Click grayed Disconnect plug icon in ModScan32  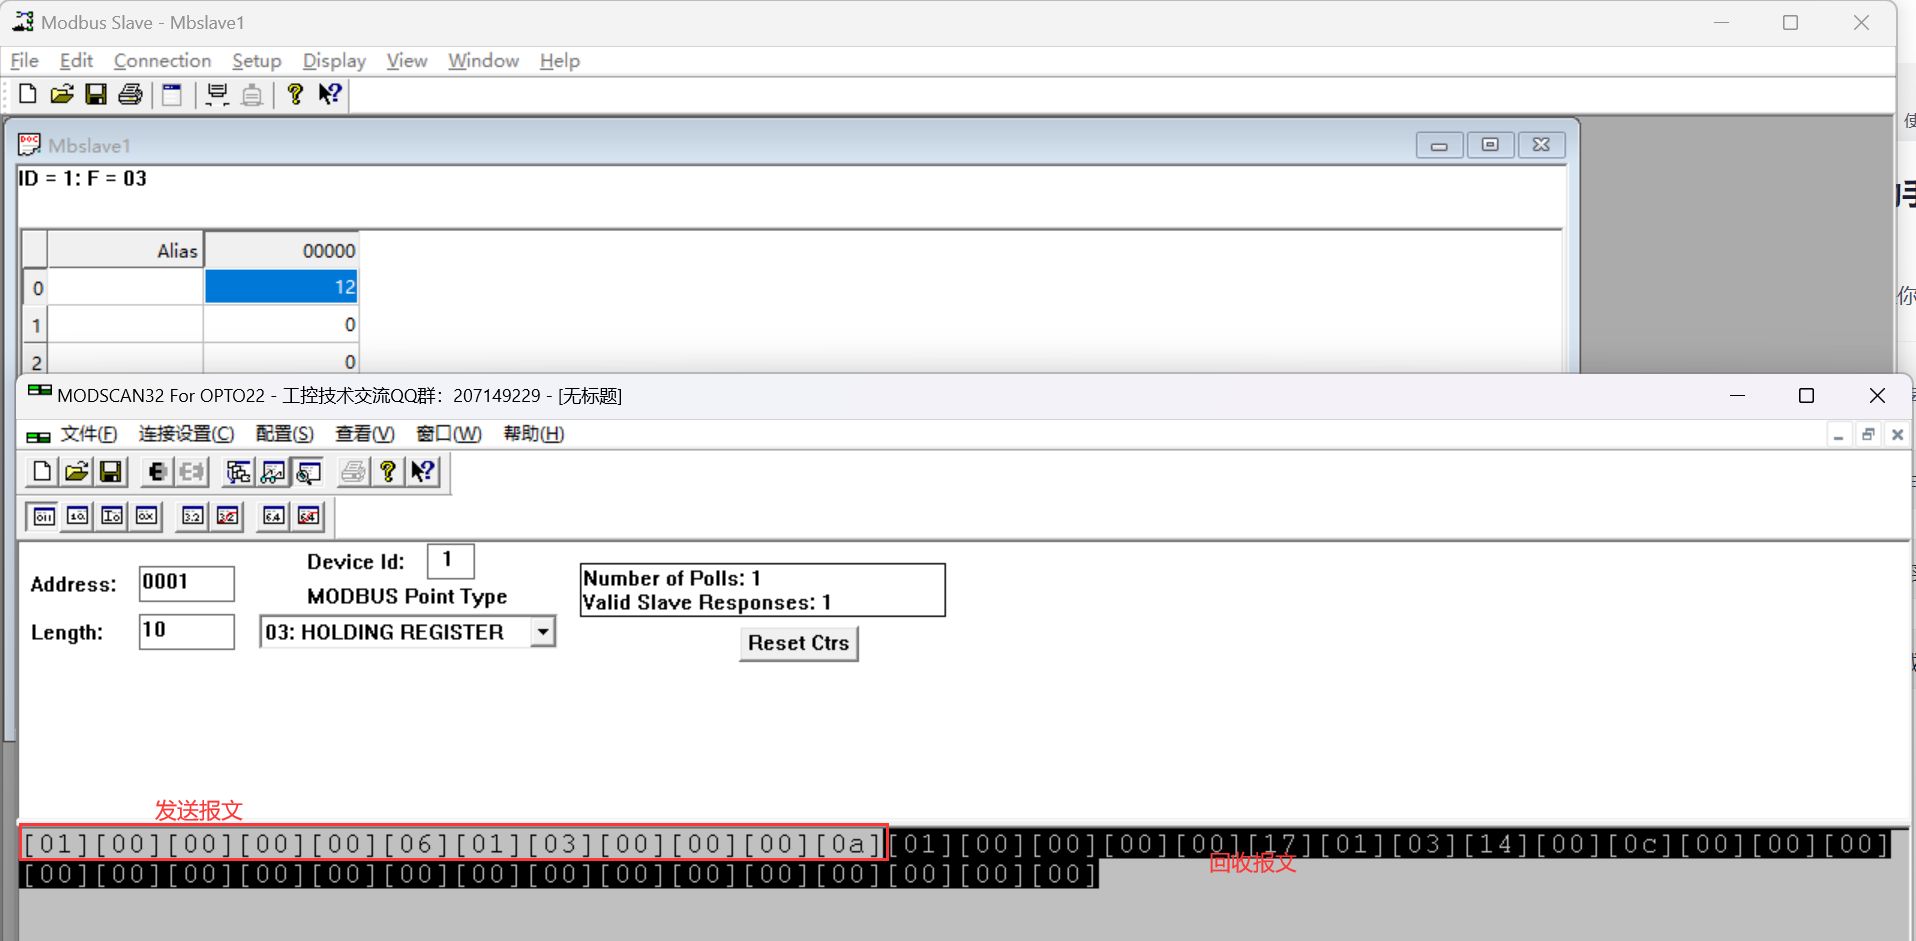(x=191, y=471)
